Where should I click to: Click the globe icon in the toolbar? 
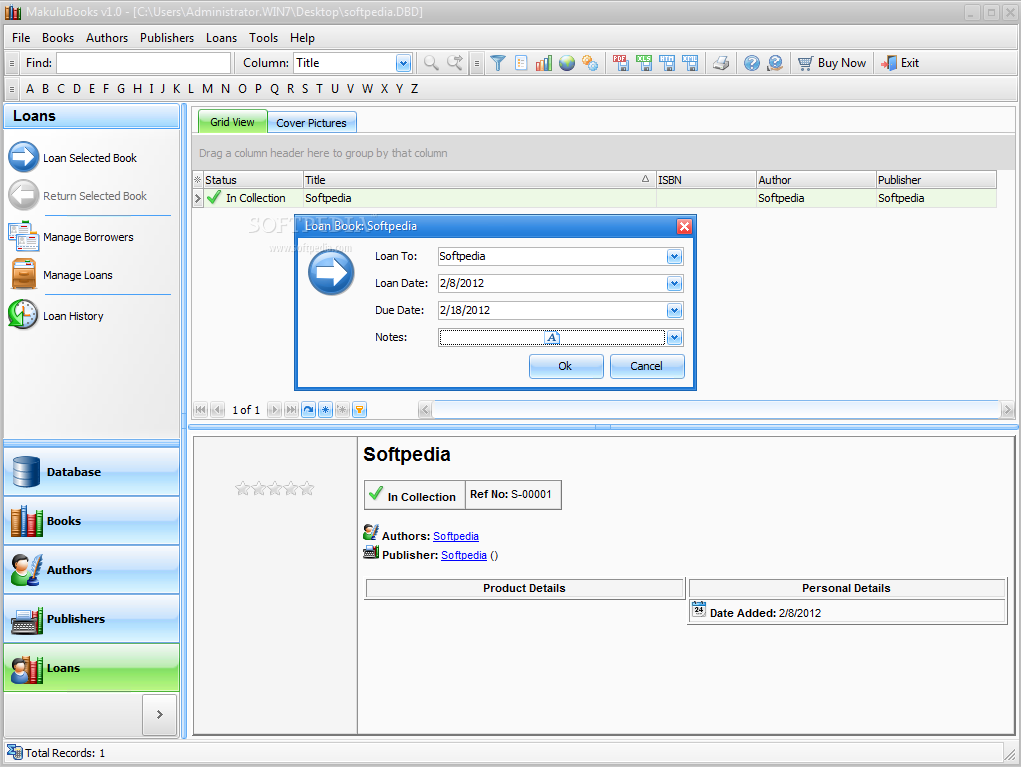point(567,63)
